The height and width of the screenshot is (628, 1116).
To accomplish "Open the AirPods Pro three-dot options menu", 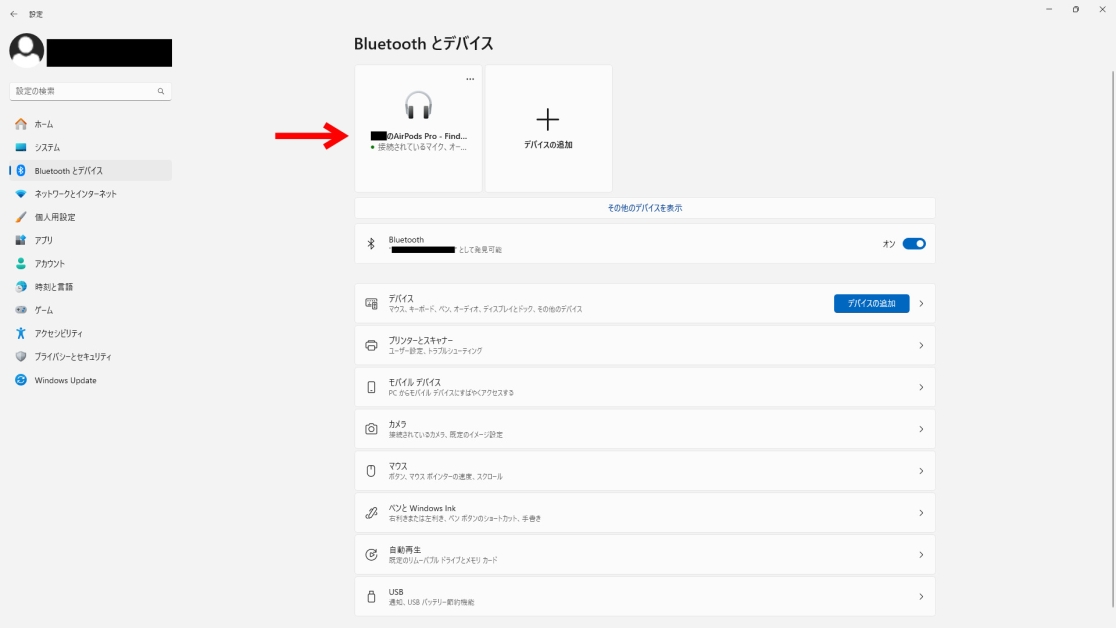I will point(470,79).
